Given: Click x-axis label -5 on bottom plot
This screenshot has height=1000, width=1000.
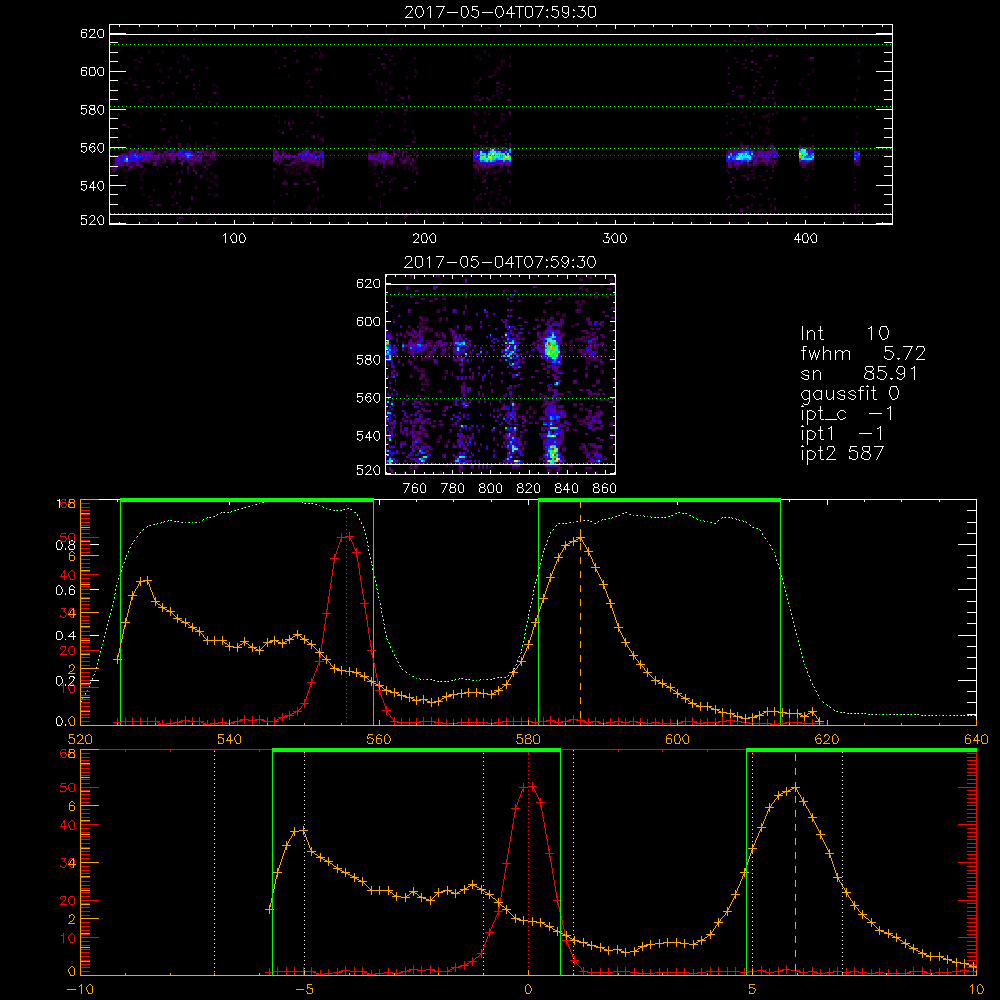Looking at the screenshot, I should (304, 989).
